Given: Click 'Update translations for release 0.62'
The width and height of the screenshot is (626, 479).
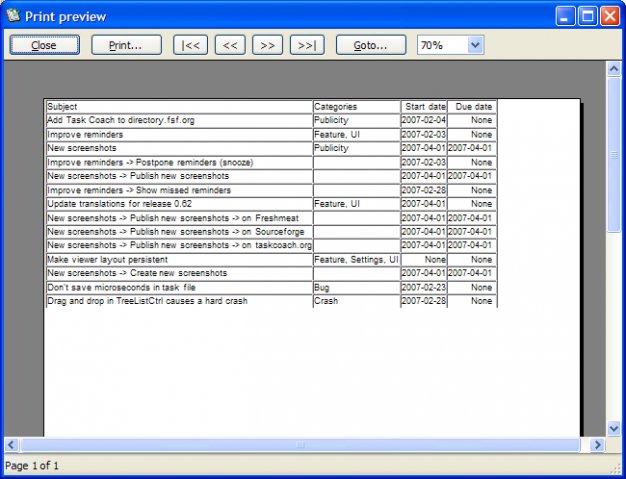Looking at the screenshot, I should coord(179,204).
